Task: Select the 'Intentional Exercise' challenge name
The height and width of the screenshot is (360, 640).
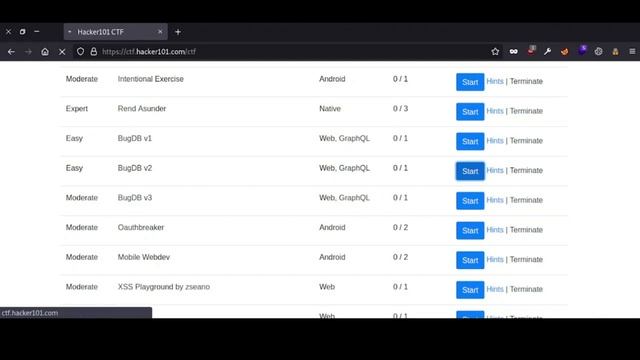Action: pos(151,79)
